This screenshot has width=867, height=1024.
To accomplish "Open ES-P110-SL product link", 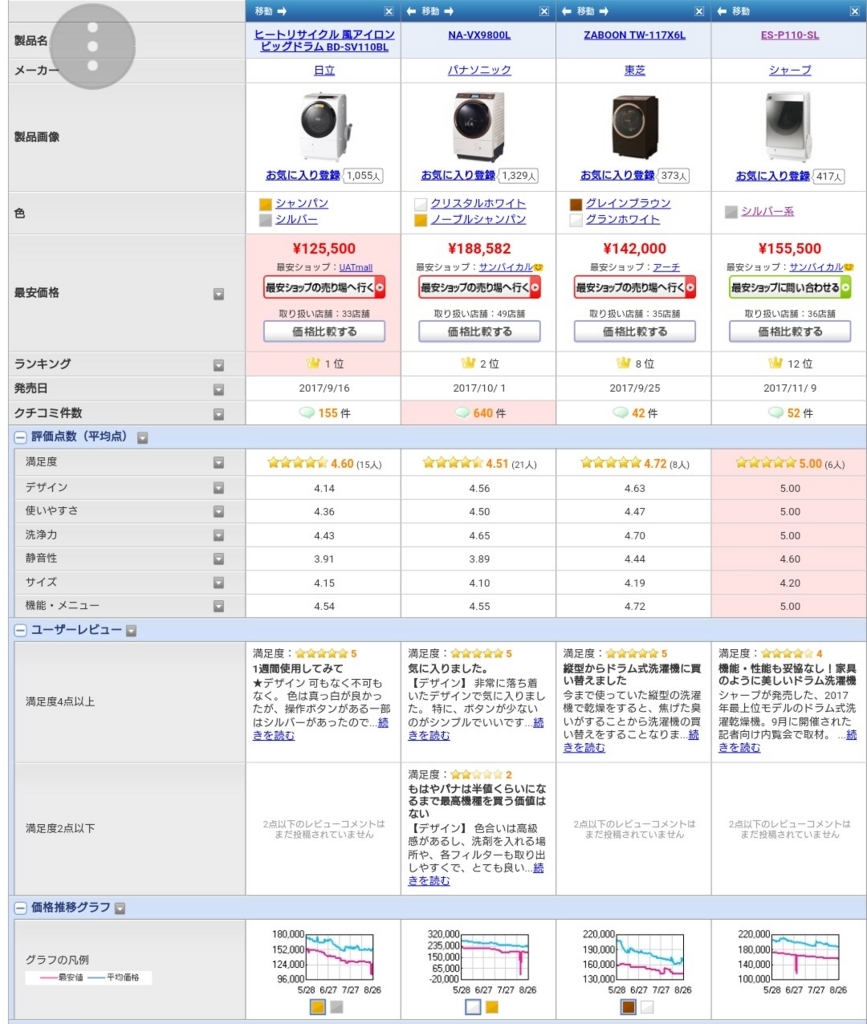I will (790, 35).
